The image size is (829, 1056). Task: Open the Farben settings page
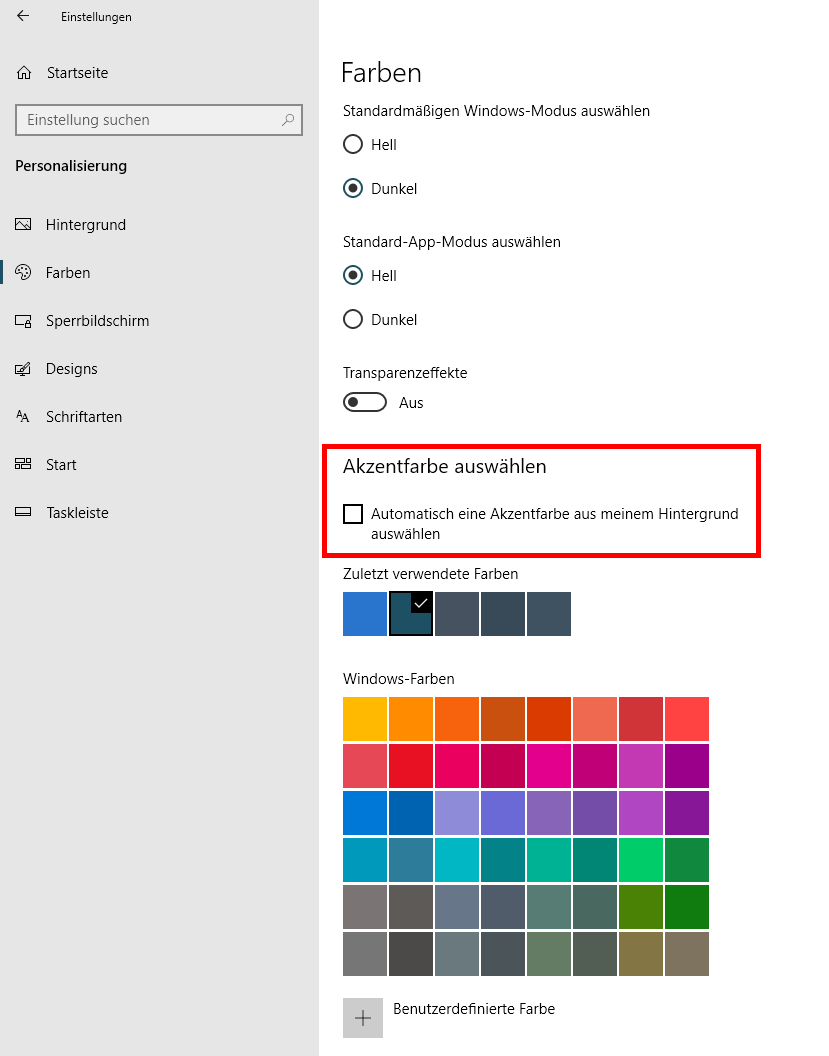(68, 273)
